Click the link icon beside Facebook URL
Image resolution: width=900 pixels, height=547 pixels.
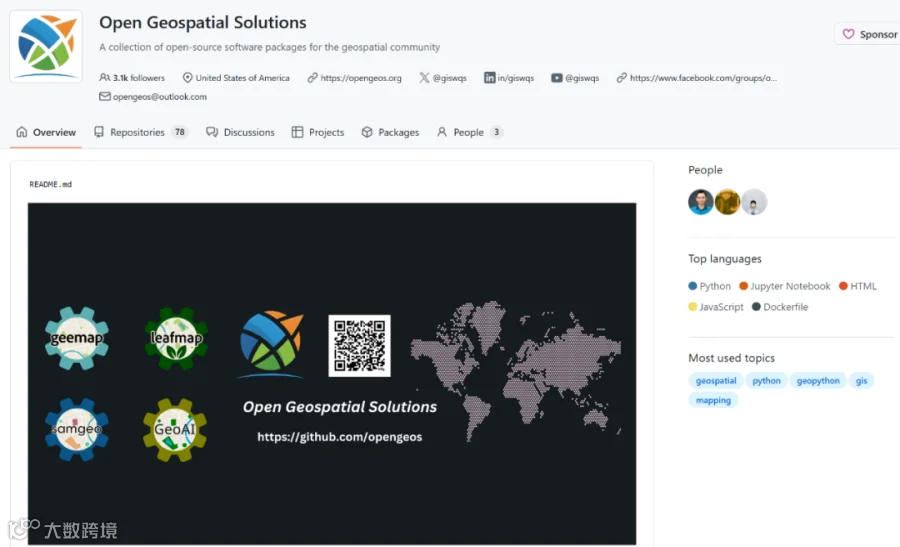click(x=622, y=77)
